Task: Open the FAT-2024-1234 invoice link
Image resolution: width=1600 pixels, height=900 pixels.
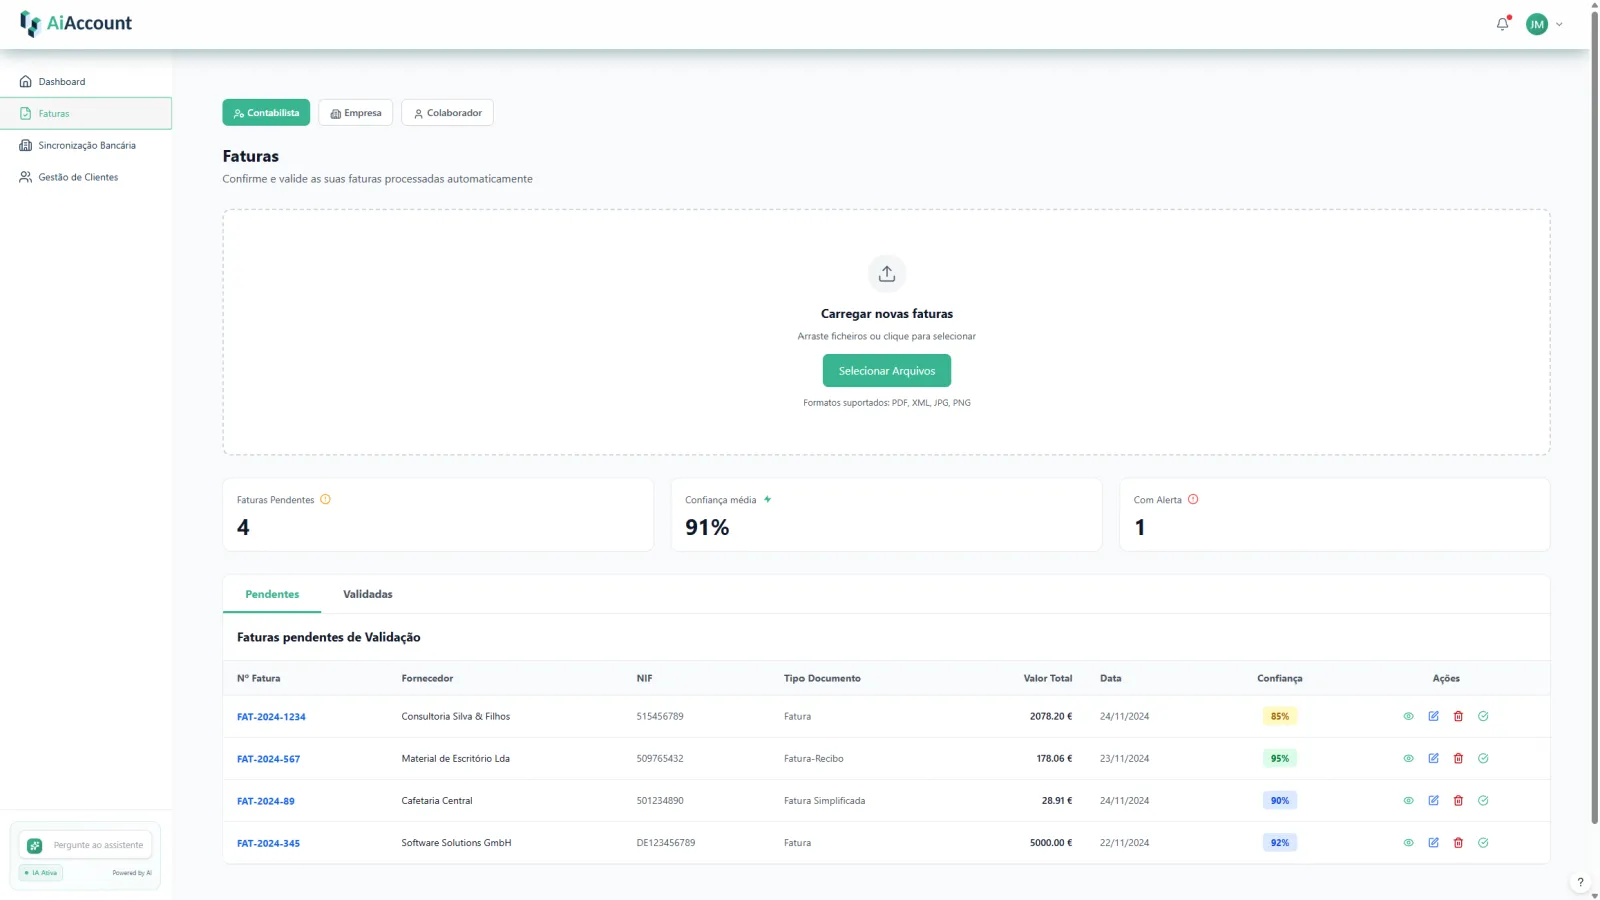Action: pos(271,717)
